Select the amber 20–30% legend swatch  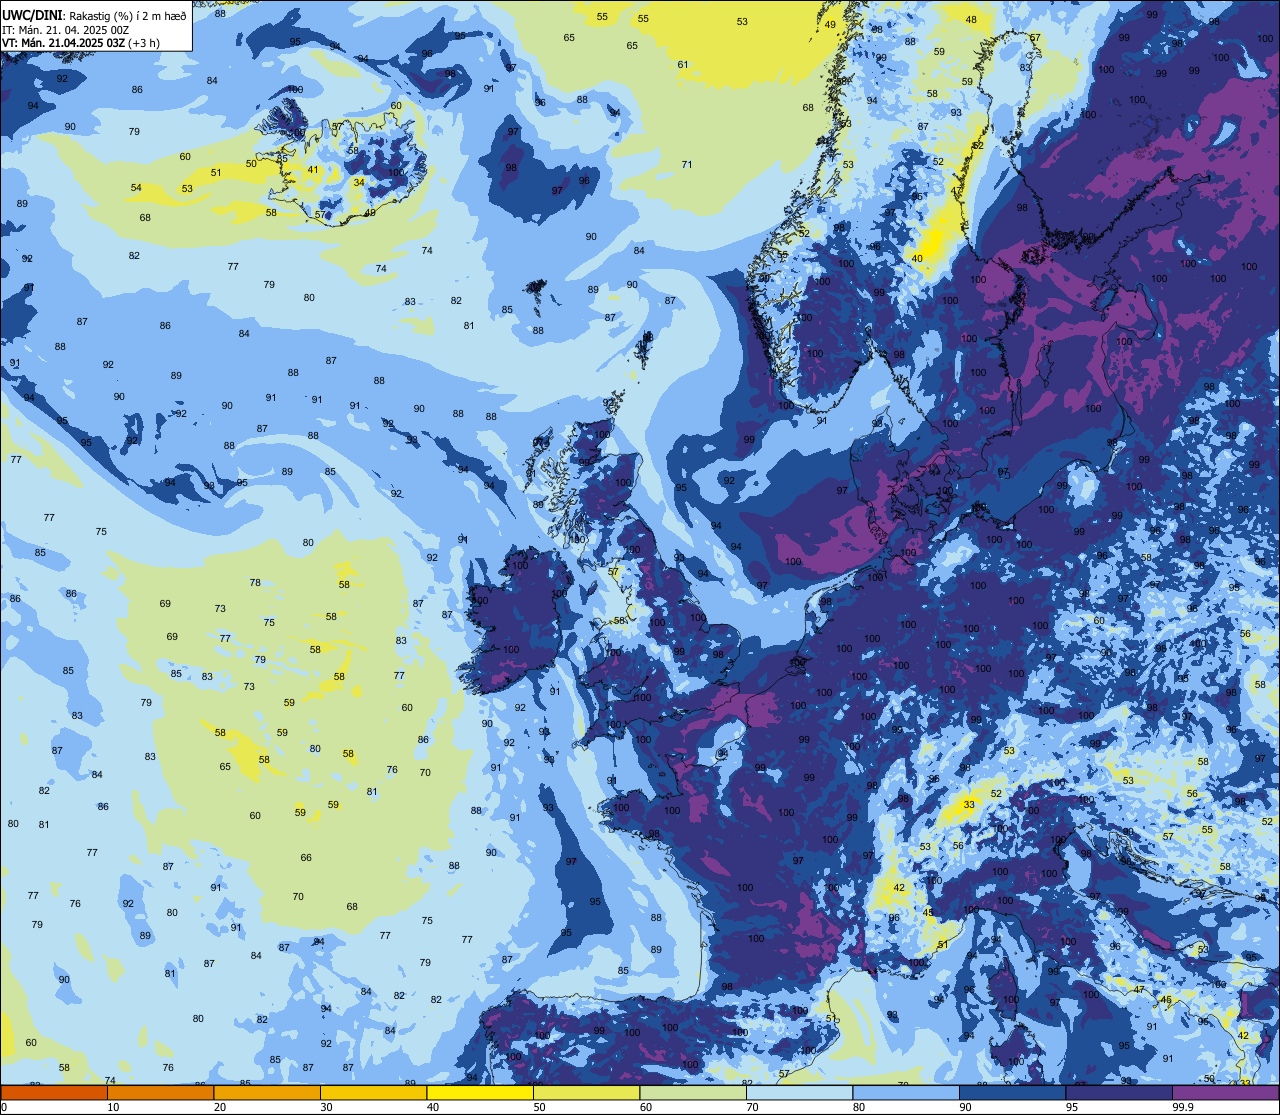(267, 1092)
